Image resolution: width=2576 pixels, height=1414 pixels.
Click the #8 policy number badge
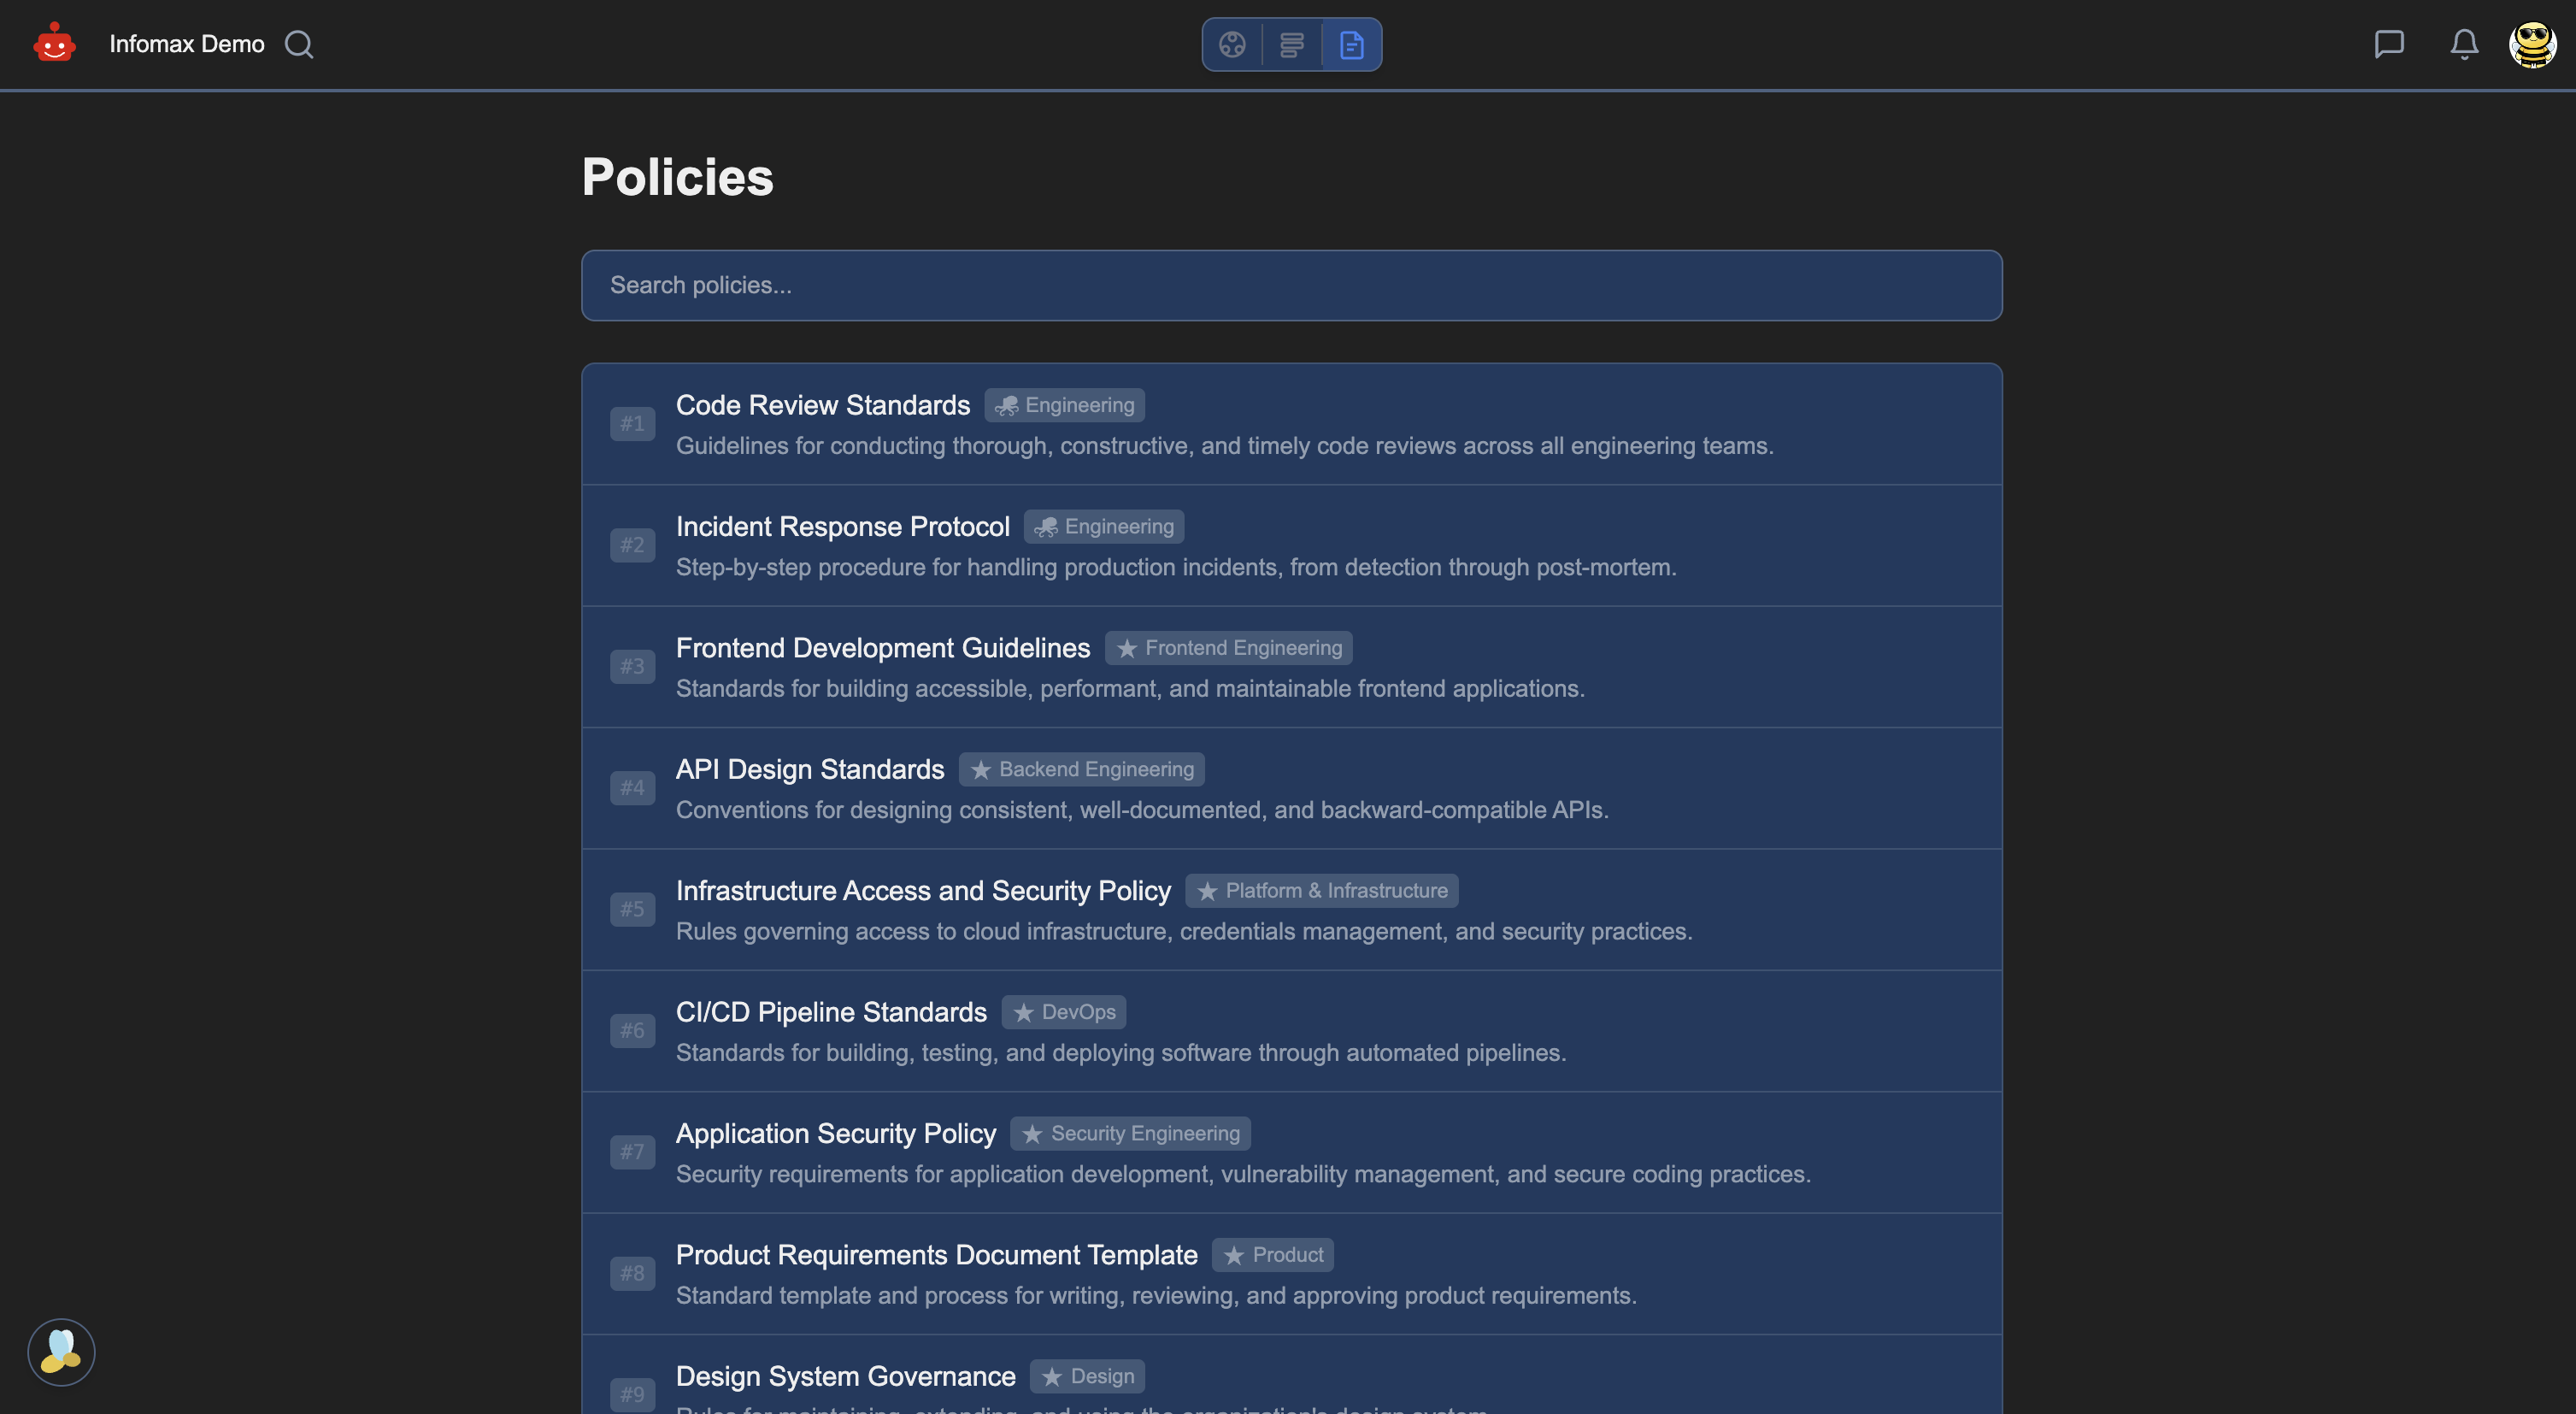632,1273
